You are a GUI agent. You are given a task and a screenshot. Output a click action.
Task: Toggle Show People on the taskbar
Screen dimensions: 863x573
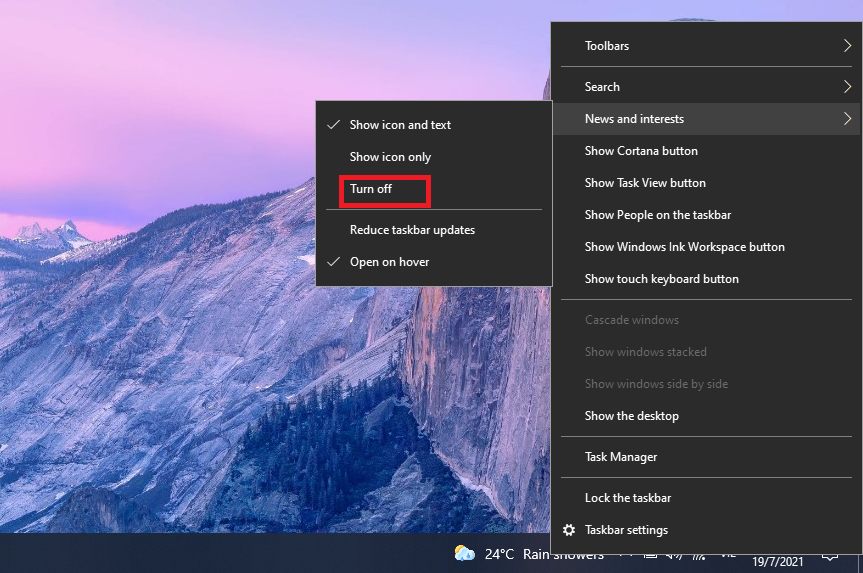click(706, 215)
